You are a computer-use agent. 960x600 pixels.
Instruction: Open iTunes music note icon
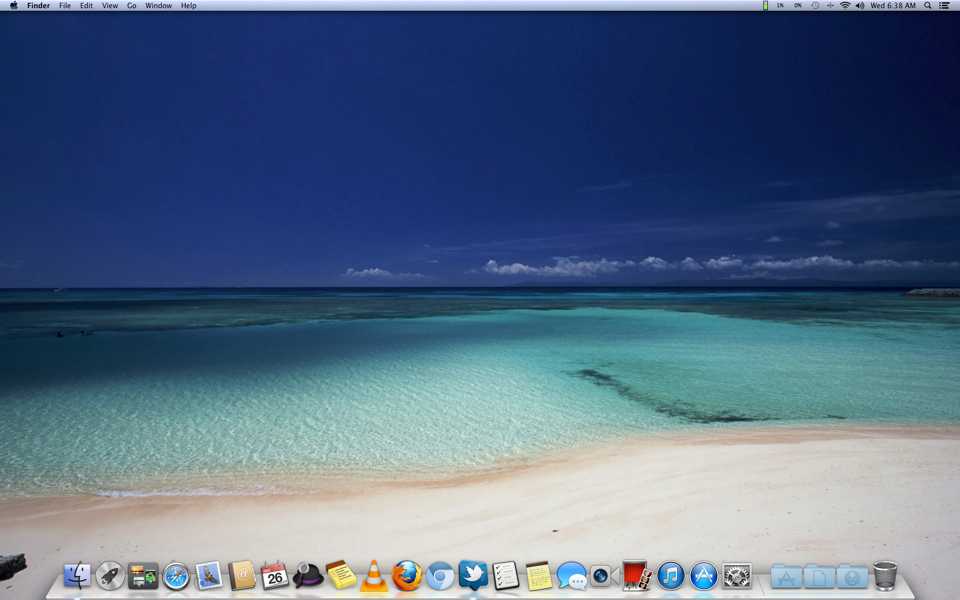(671, 576)
